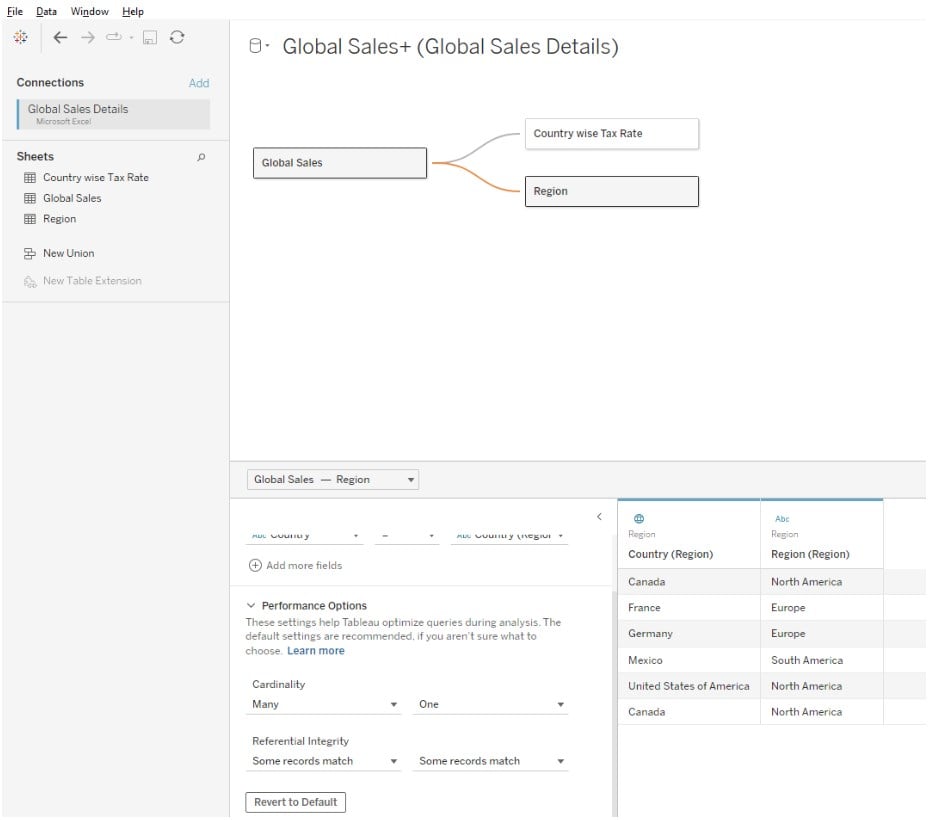Open the File menu
Screen dimensions: 933x820
15,11
